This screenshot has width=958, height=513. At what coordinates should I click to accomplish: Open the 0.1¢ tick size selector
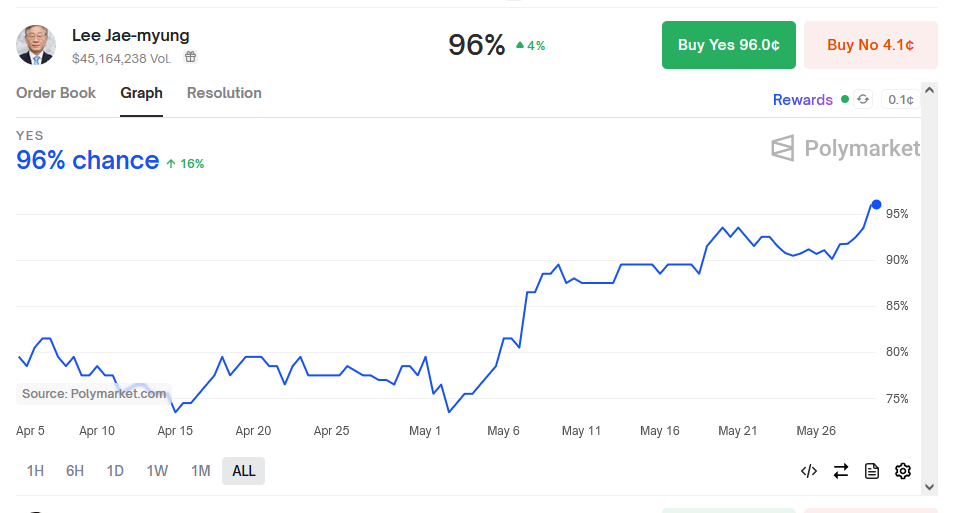pos(900,99)
